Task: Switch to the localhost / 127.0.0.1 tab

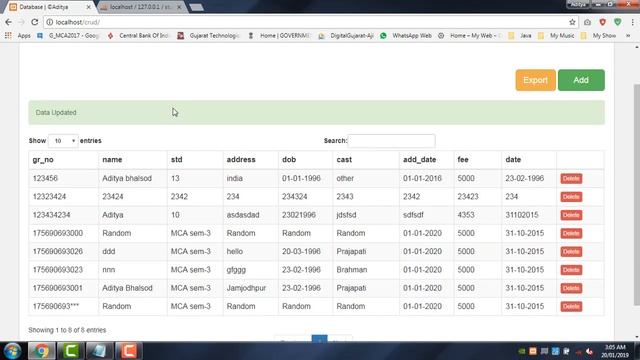Action: pos(141,7)
